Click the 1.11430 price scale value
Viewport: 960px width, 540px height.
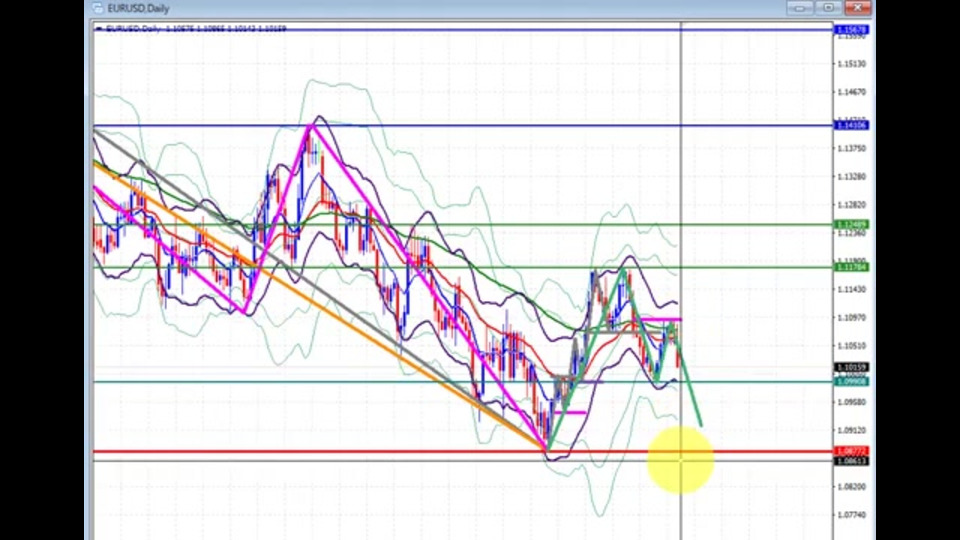click(x=852, y=289)
